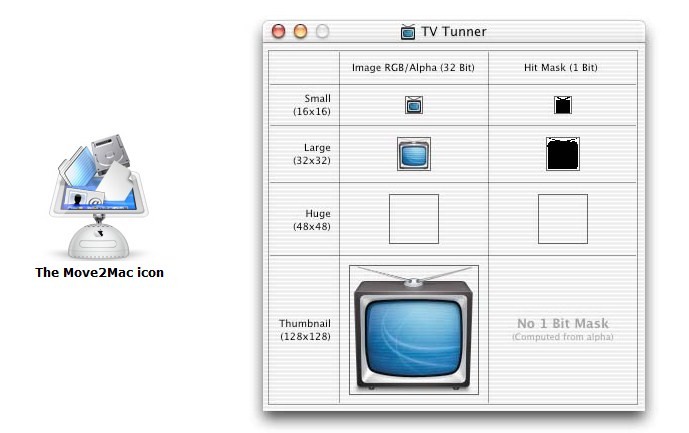Select the Thumbnail 128x128 TV image
Screen dimensions: 689x433
point(414,330)
